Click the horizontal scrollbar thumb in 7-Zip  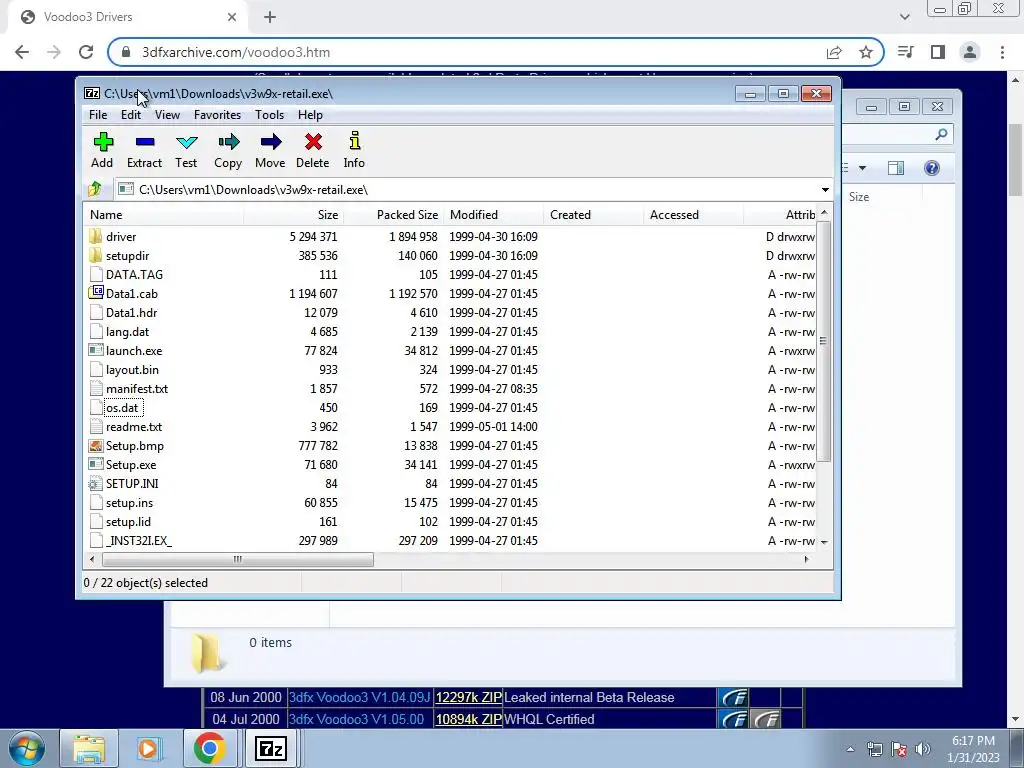tap(238, 560)
